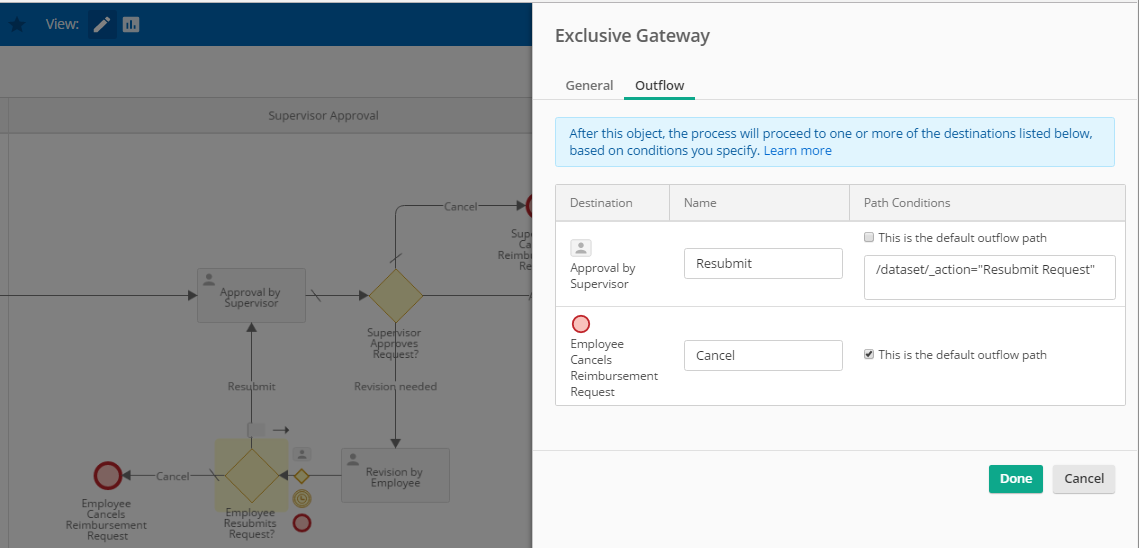Add a timer event from quick palette
Screen dimensions: 1139x548
coord(301,498)
